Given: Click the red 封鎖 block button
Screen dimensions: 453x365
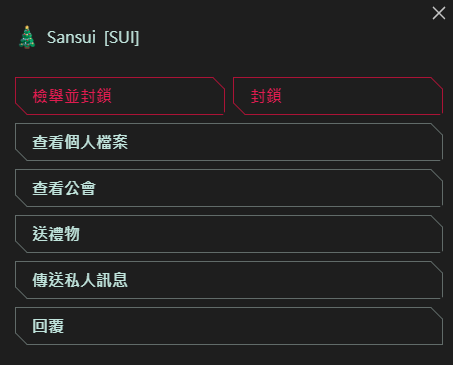Looking at the screenshot, I should click(338, 96).
